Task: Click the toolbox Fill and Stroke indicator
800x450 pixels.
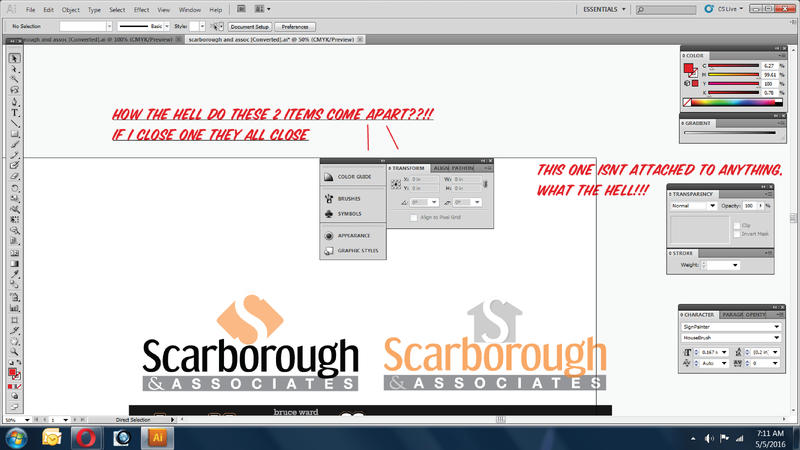Action: [14, 374]
